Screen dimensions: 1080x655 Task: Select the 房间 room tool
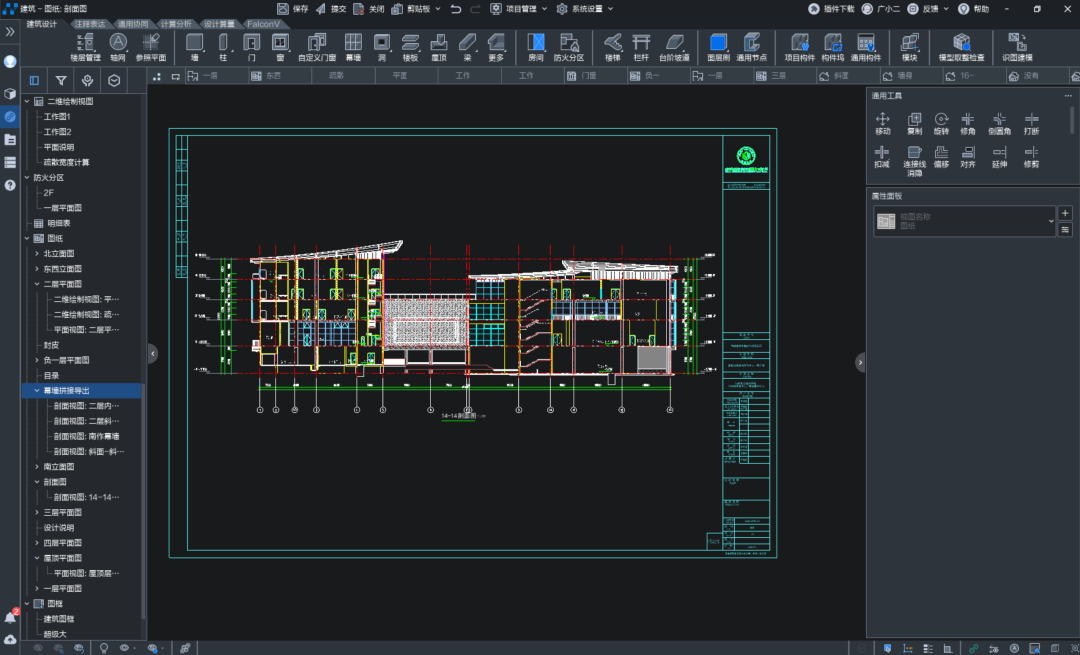tap(536, 47)
